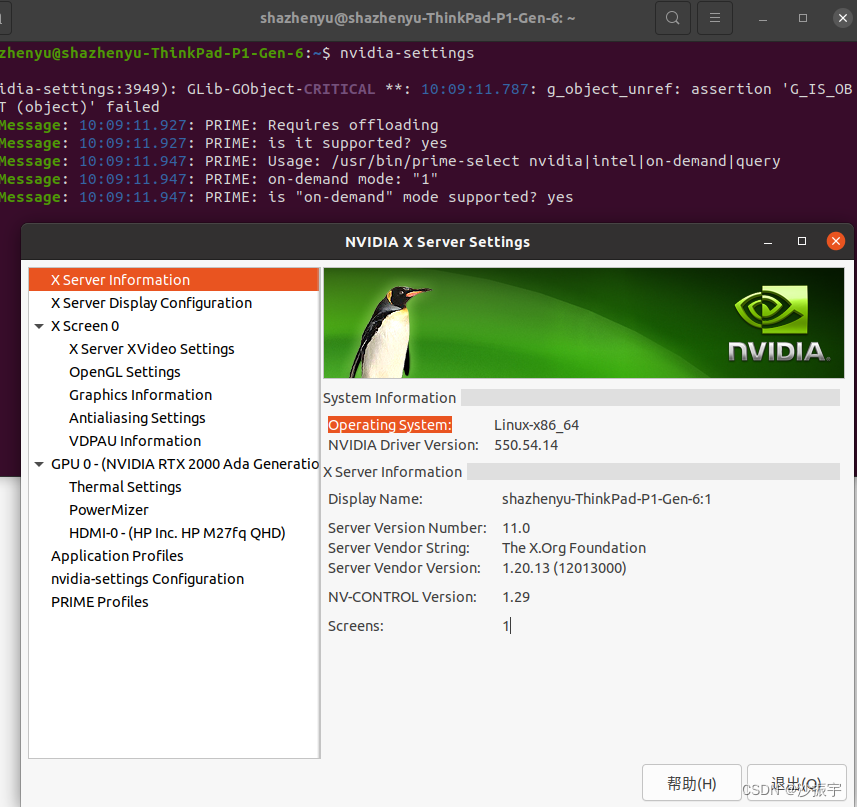The height and width of the screenshot is (807, 857).
Task: Click the Screens label
Action: coord(356,626)
